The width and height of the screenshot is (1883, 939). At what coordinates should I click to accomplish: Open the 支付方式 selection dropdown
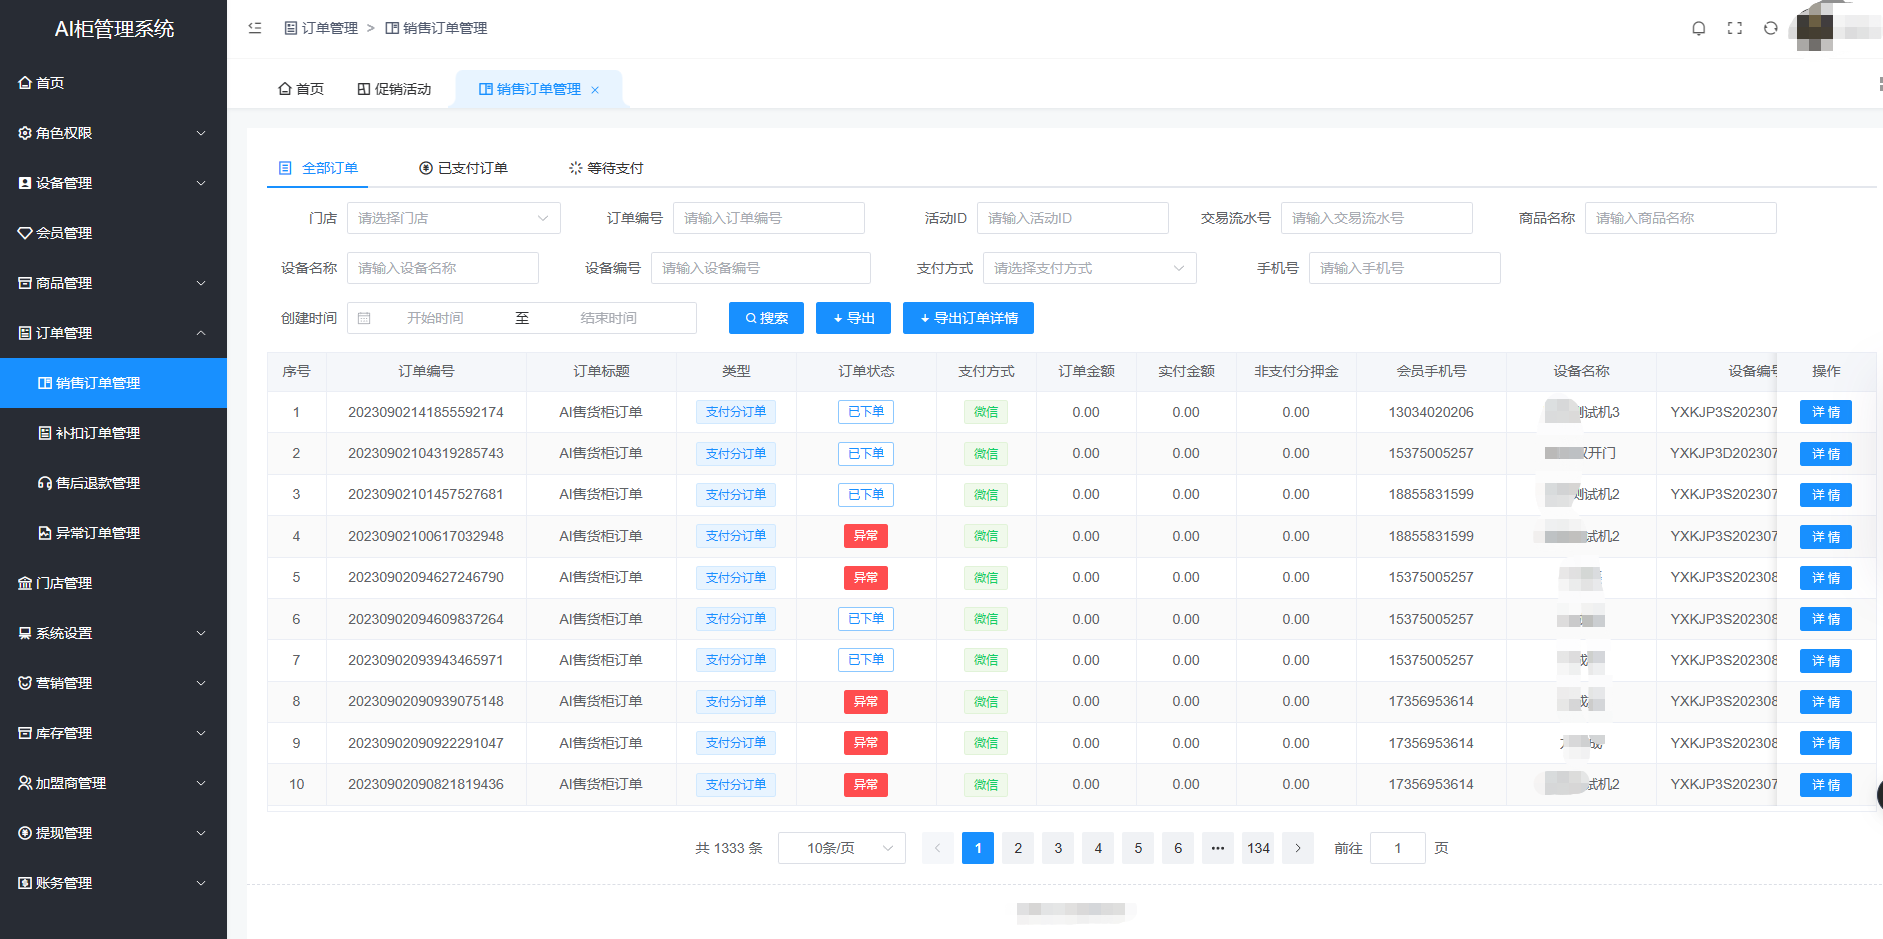1090,268
